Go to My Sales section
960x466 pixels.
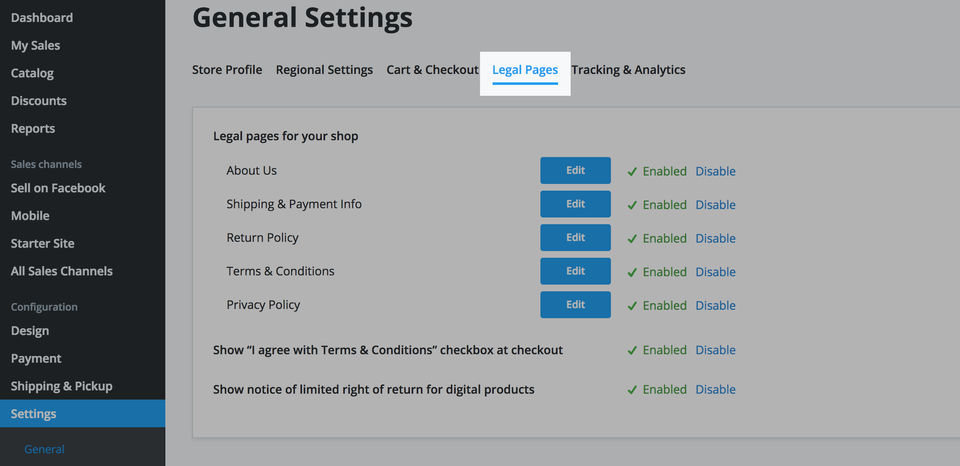(x=35, y=46)
